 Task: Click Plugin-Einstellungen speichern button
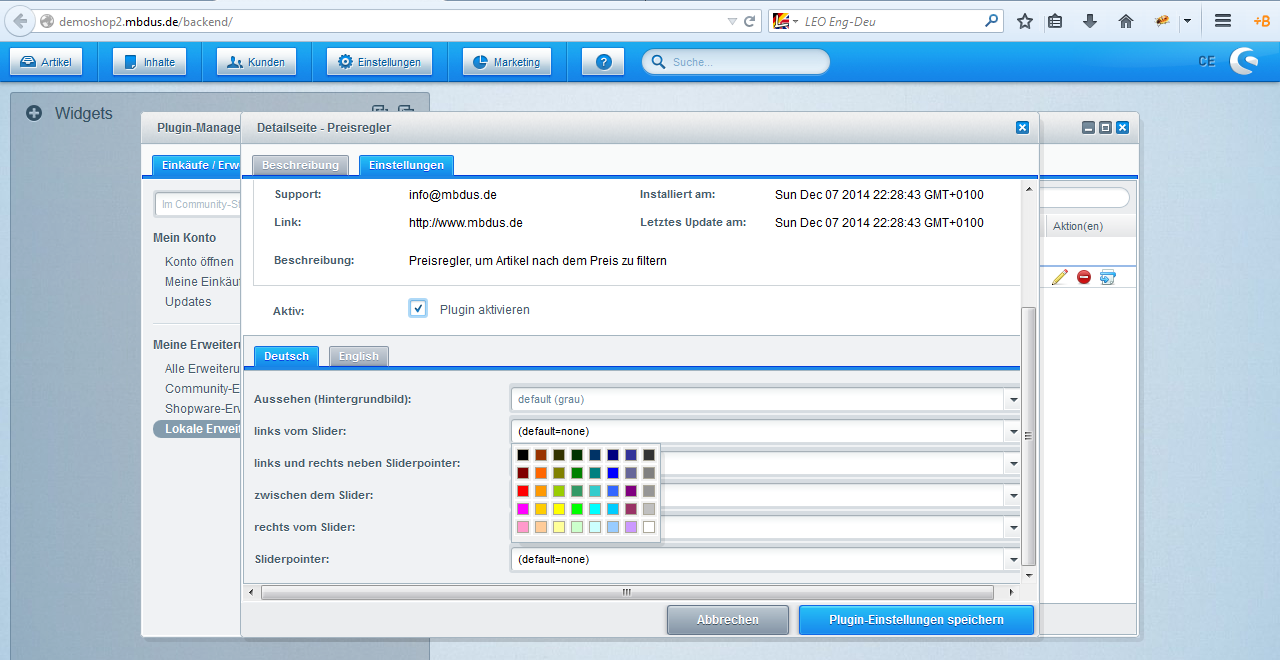click(916, 620)
